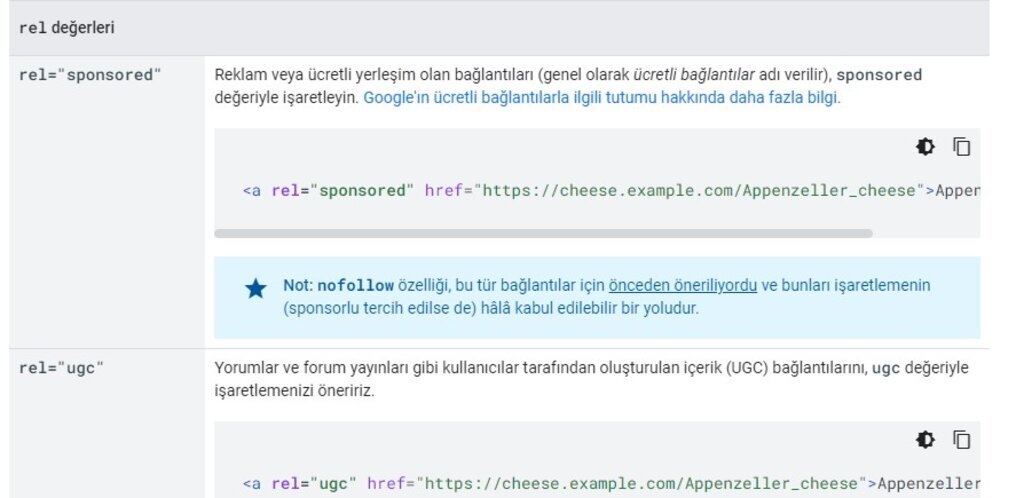Click bold "ugc" word in the description
Viewport: 1024px width, 498px height.
tap(886, 368)
